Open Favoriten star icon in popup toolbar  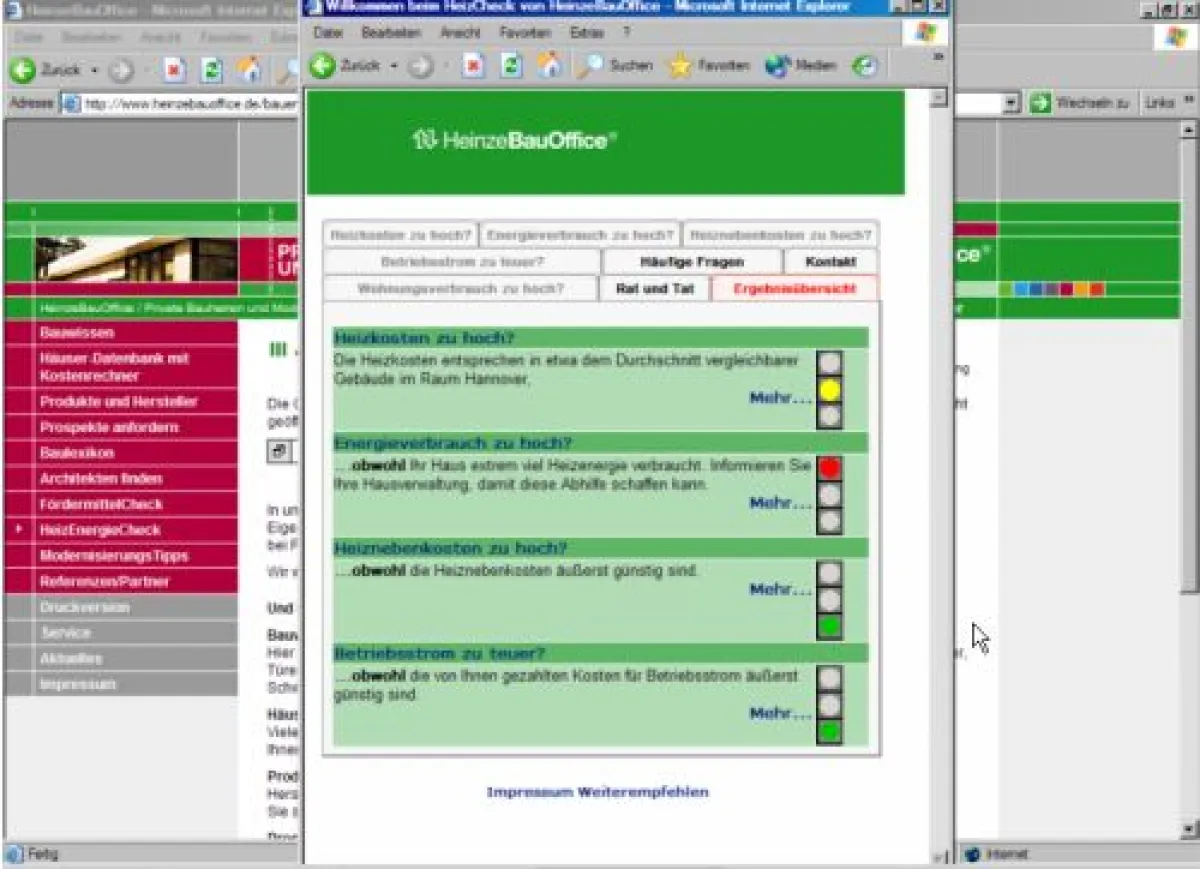(680, 66)
